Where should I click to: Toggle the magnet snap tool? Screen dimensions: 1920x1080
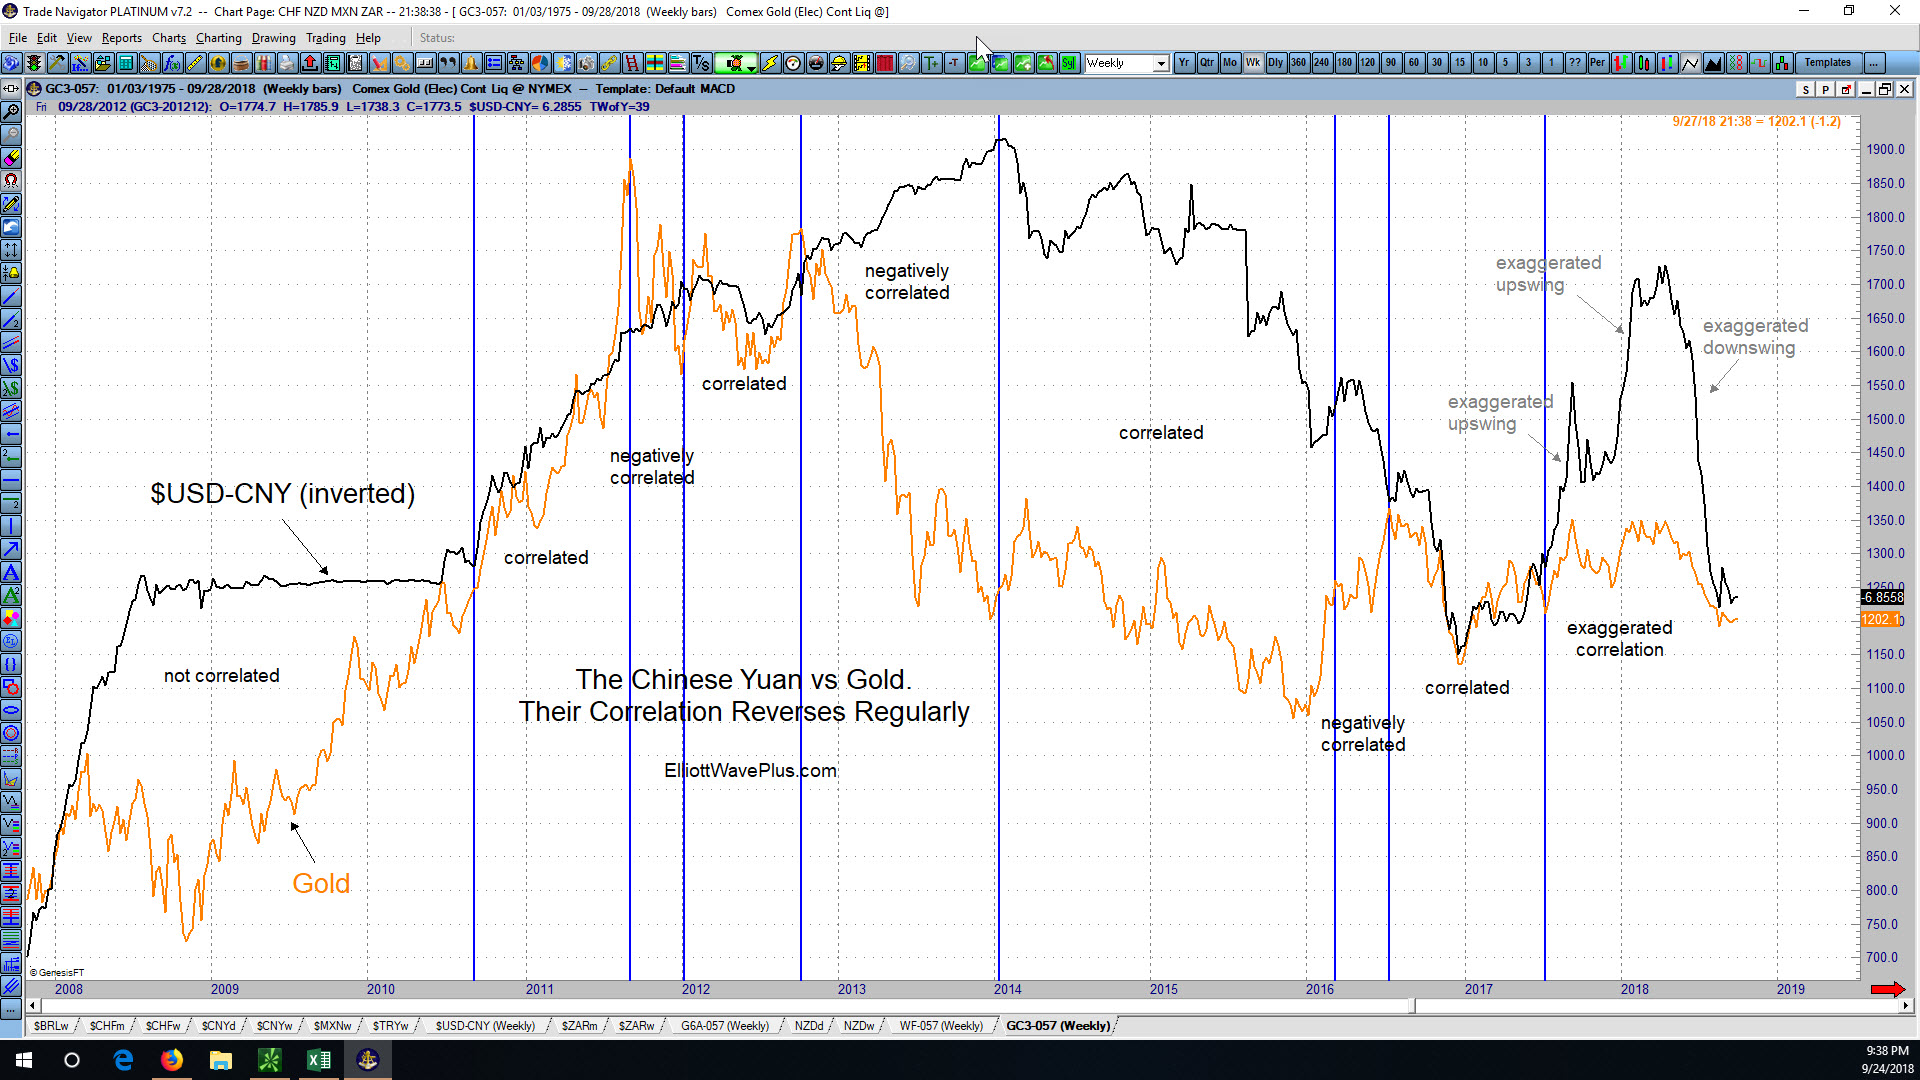click(x=11, y=180)
